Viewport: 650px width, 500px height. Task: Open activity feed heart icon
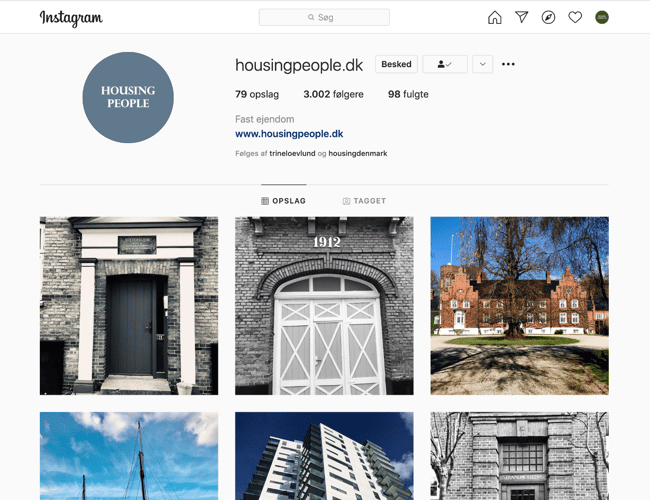pos(575,17)
